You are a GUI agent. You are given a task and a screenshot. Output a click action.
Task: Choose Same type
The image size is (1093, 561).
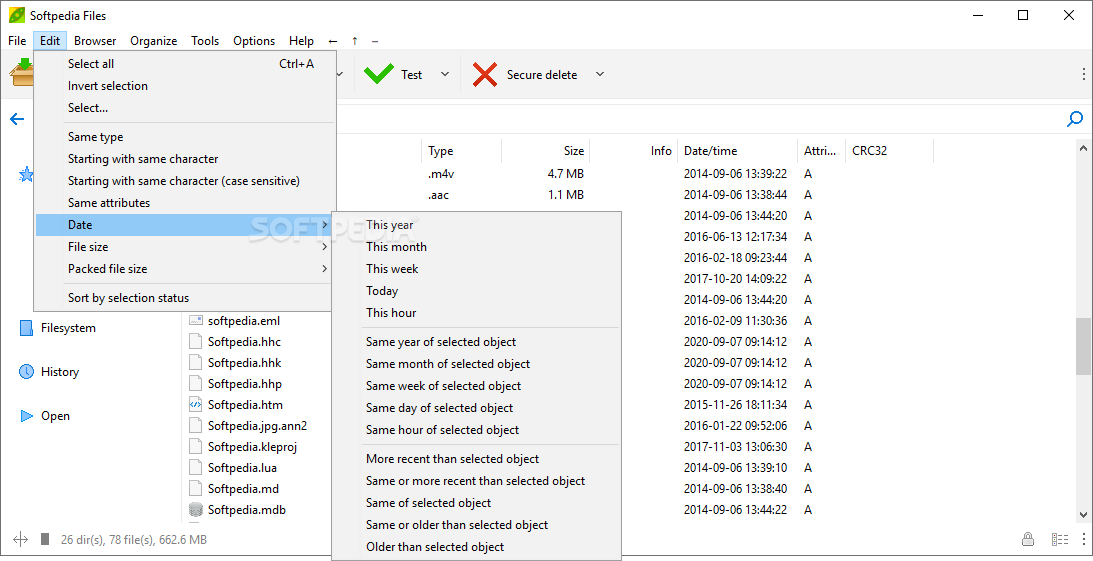click(x=184, y=137)
